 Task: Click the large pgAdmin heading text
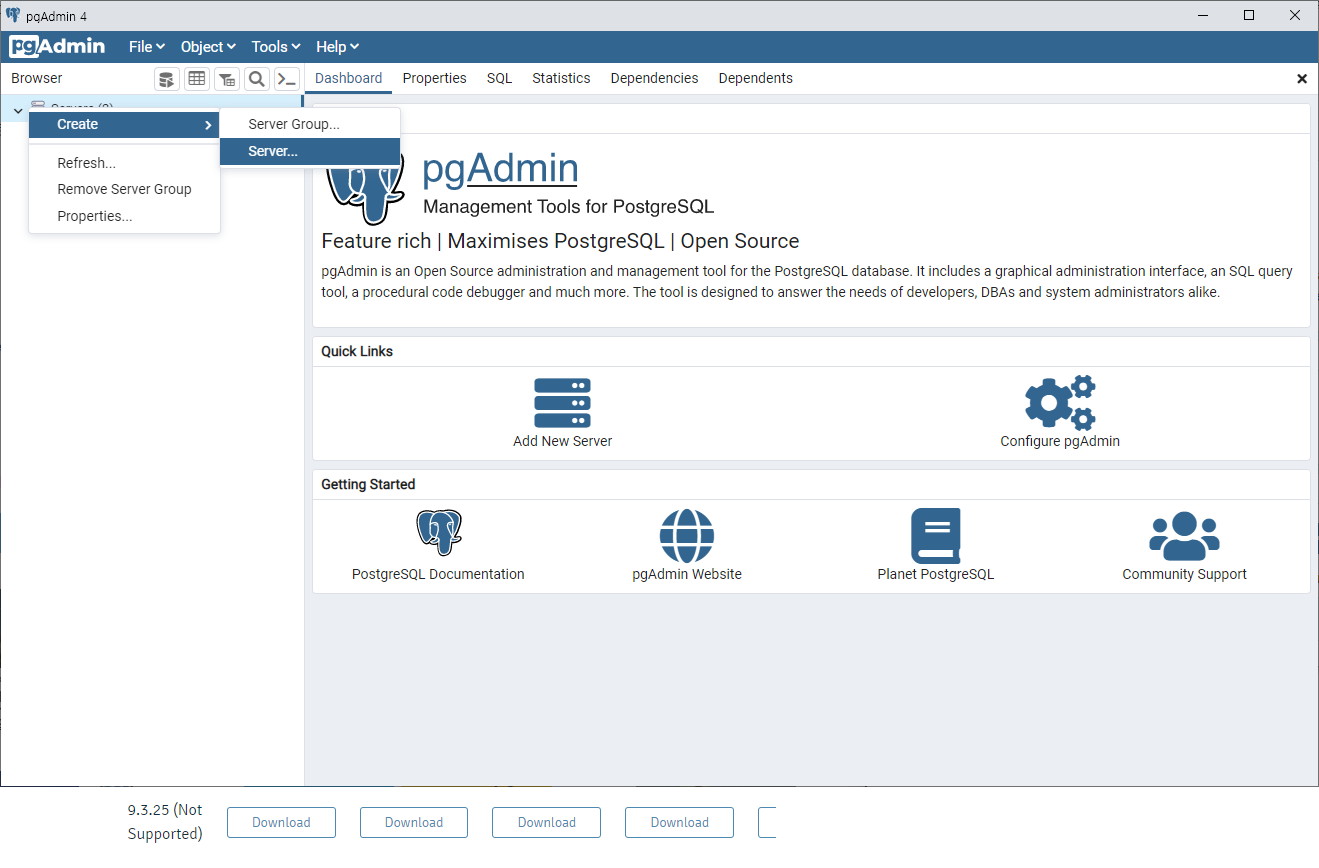[500, 168]
